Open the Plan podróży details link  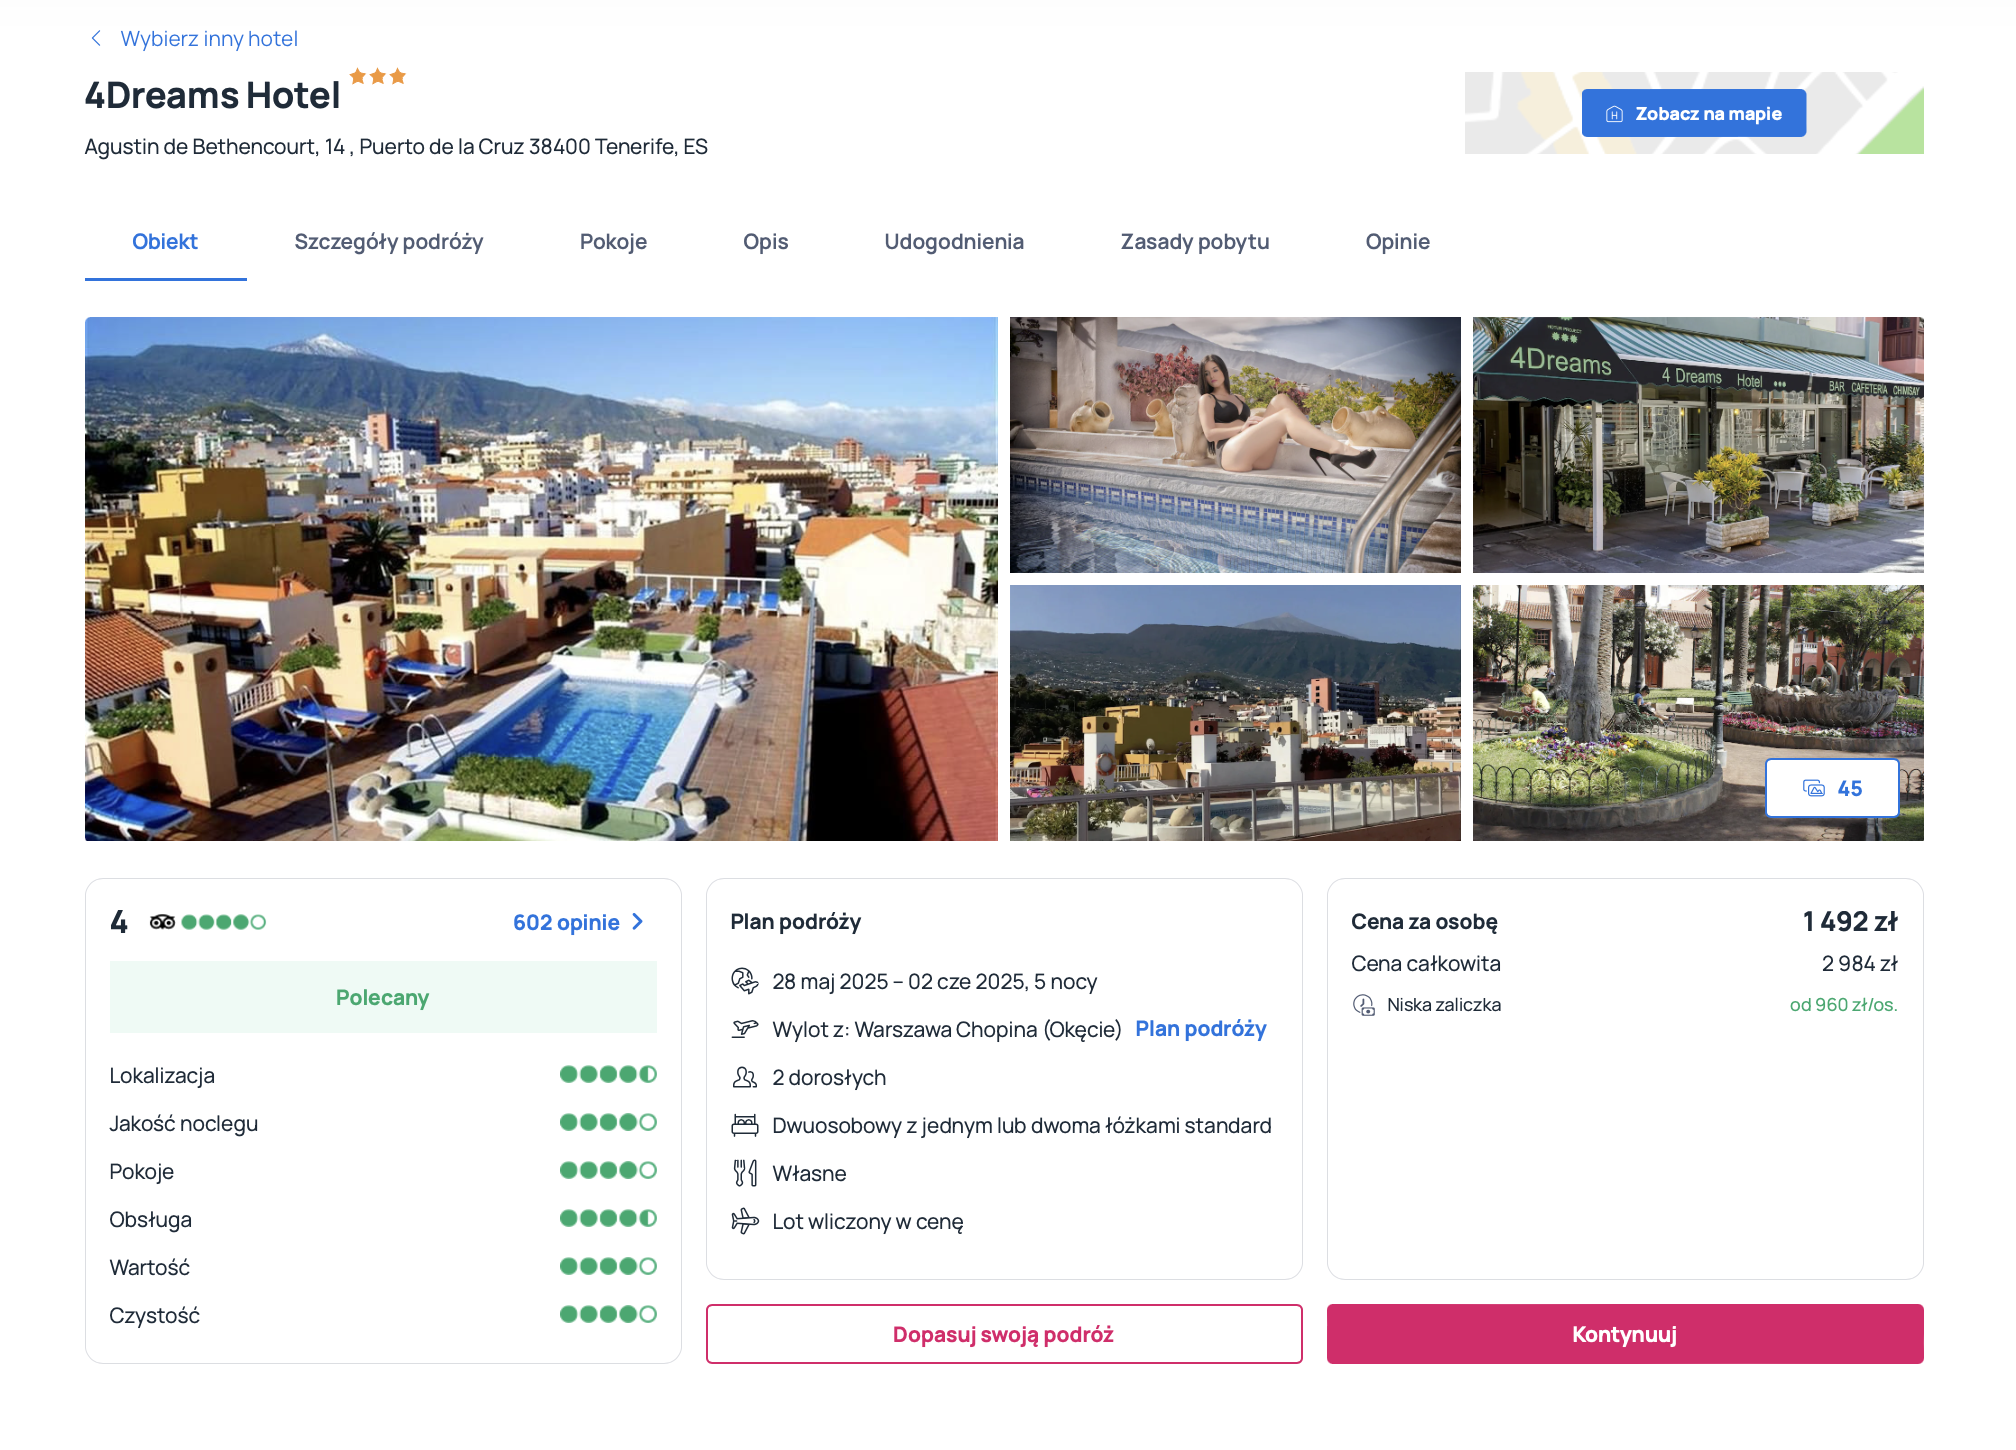pos(1200,1029)
